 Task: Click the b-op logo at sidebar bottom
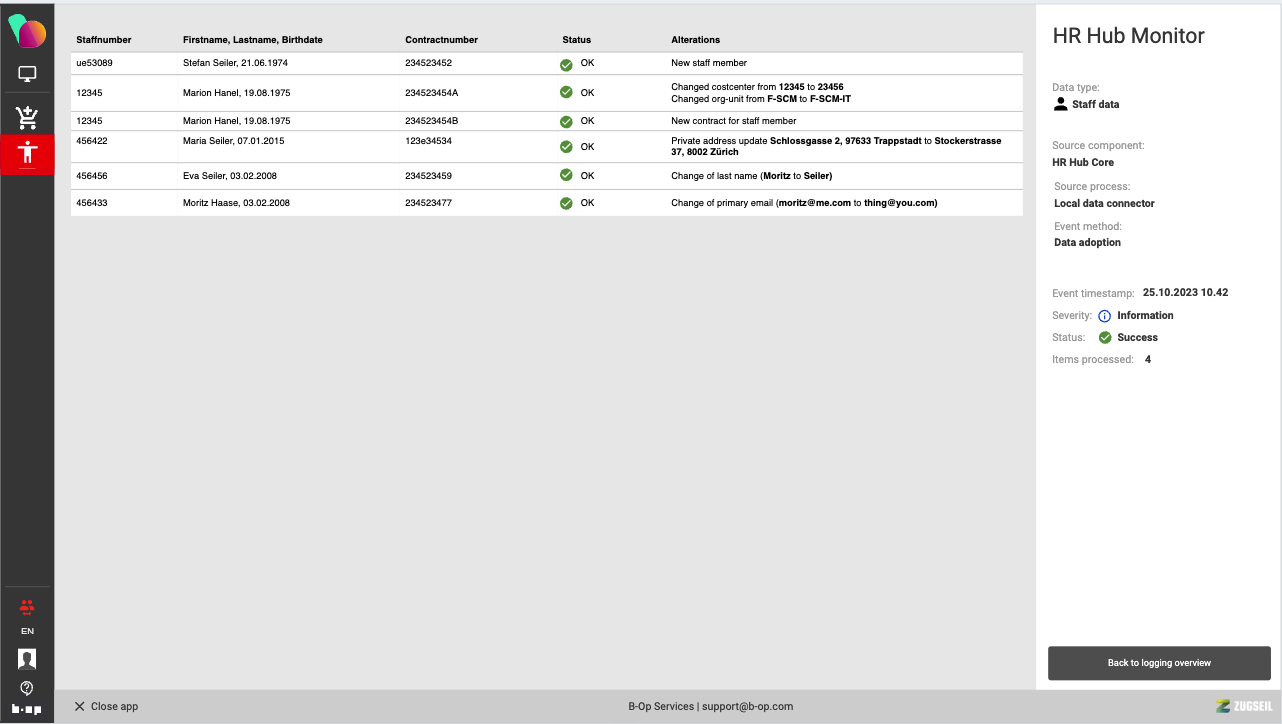pyautogui.click(x=27, y=709)
